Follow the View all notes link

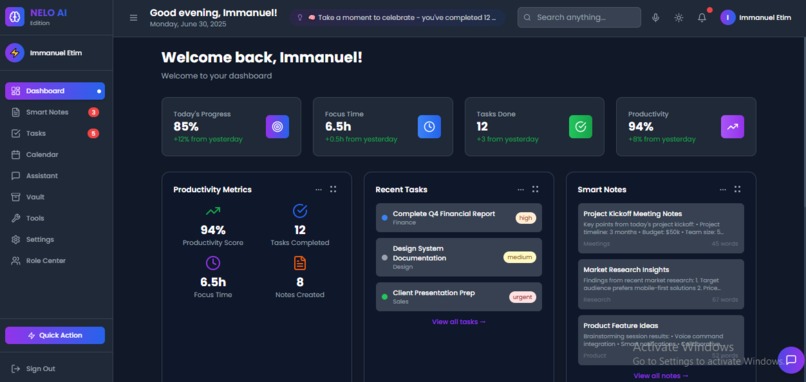pos(661,376)
